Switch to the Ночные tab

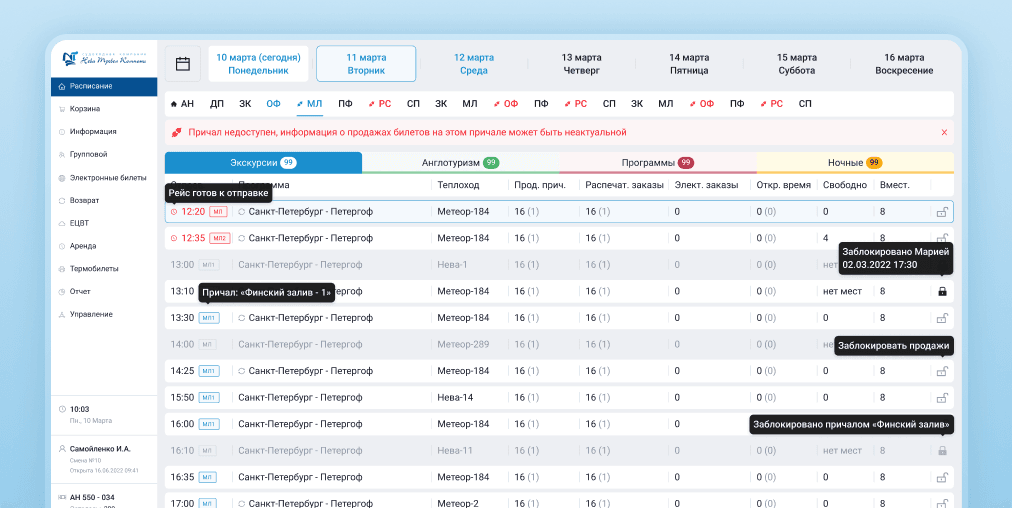pyautogui.click(x=853, y=162)
